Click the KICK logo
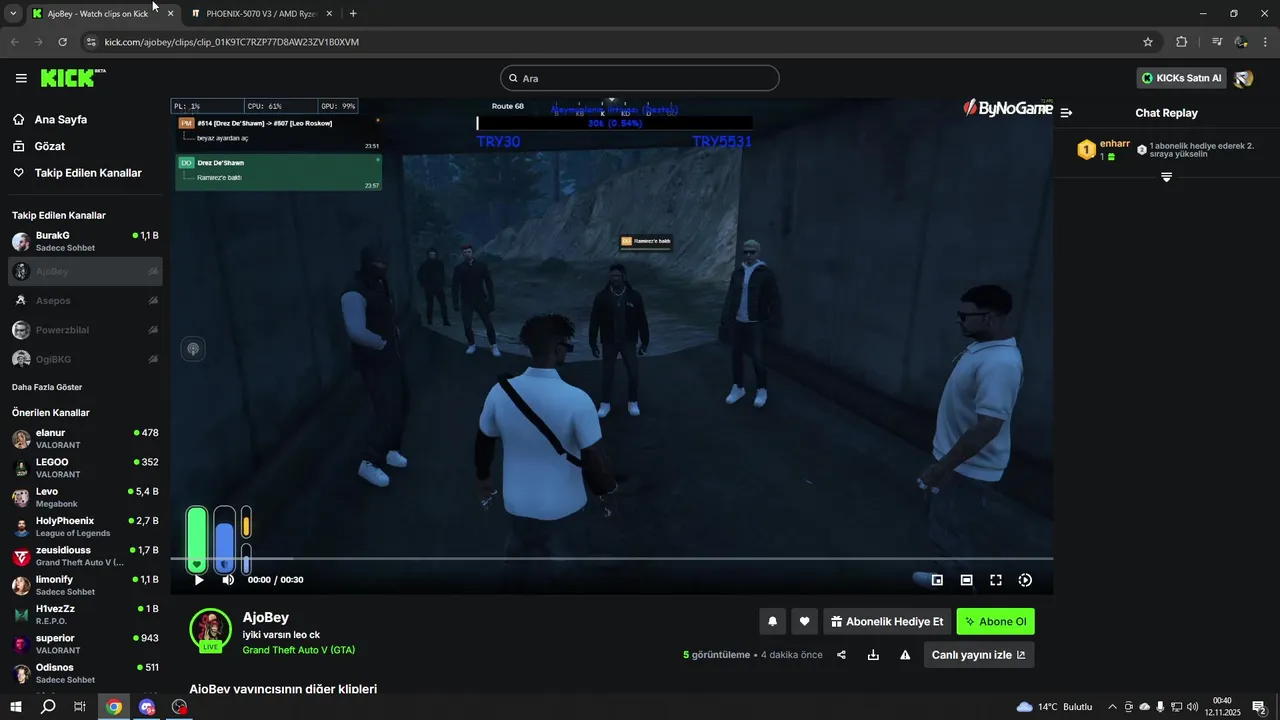Viewport: 1280px width, 720px height. (x=72, y=78)
